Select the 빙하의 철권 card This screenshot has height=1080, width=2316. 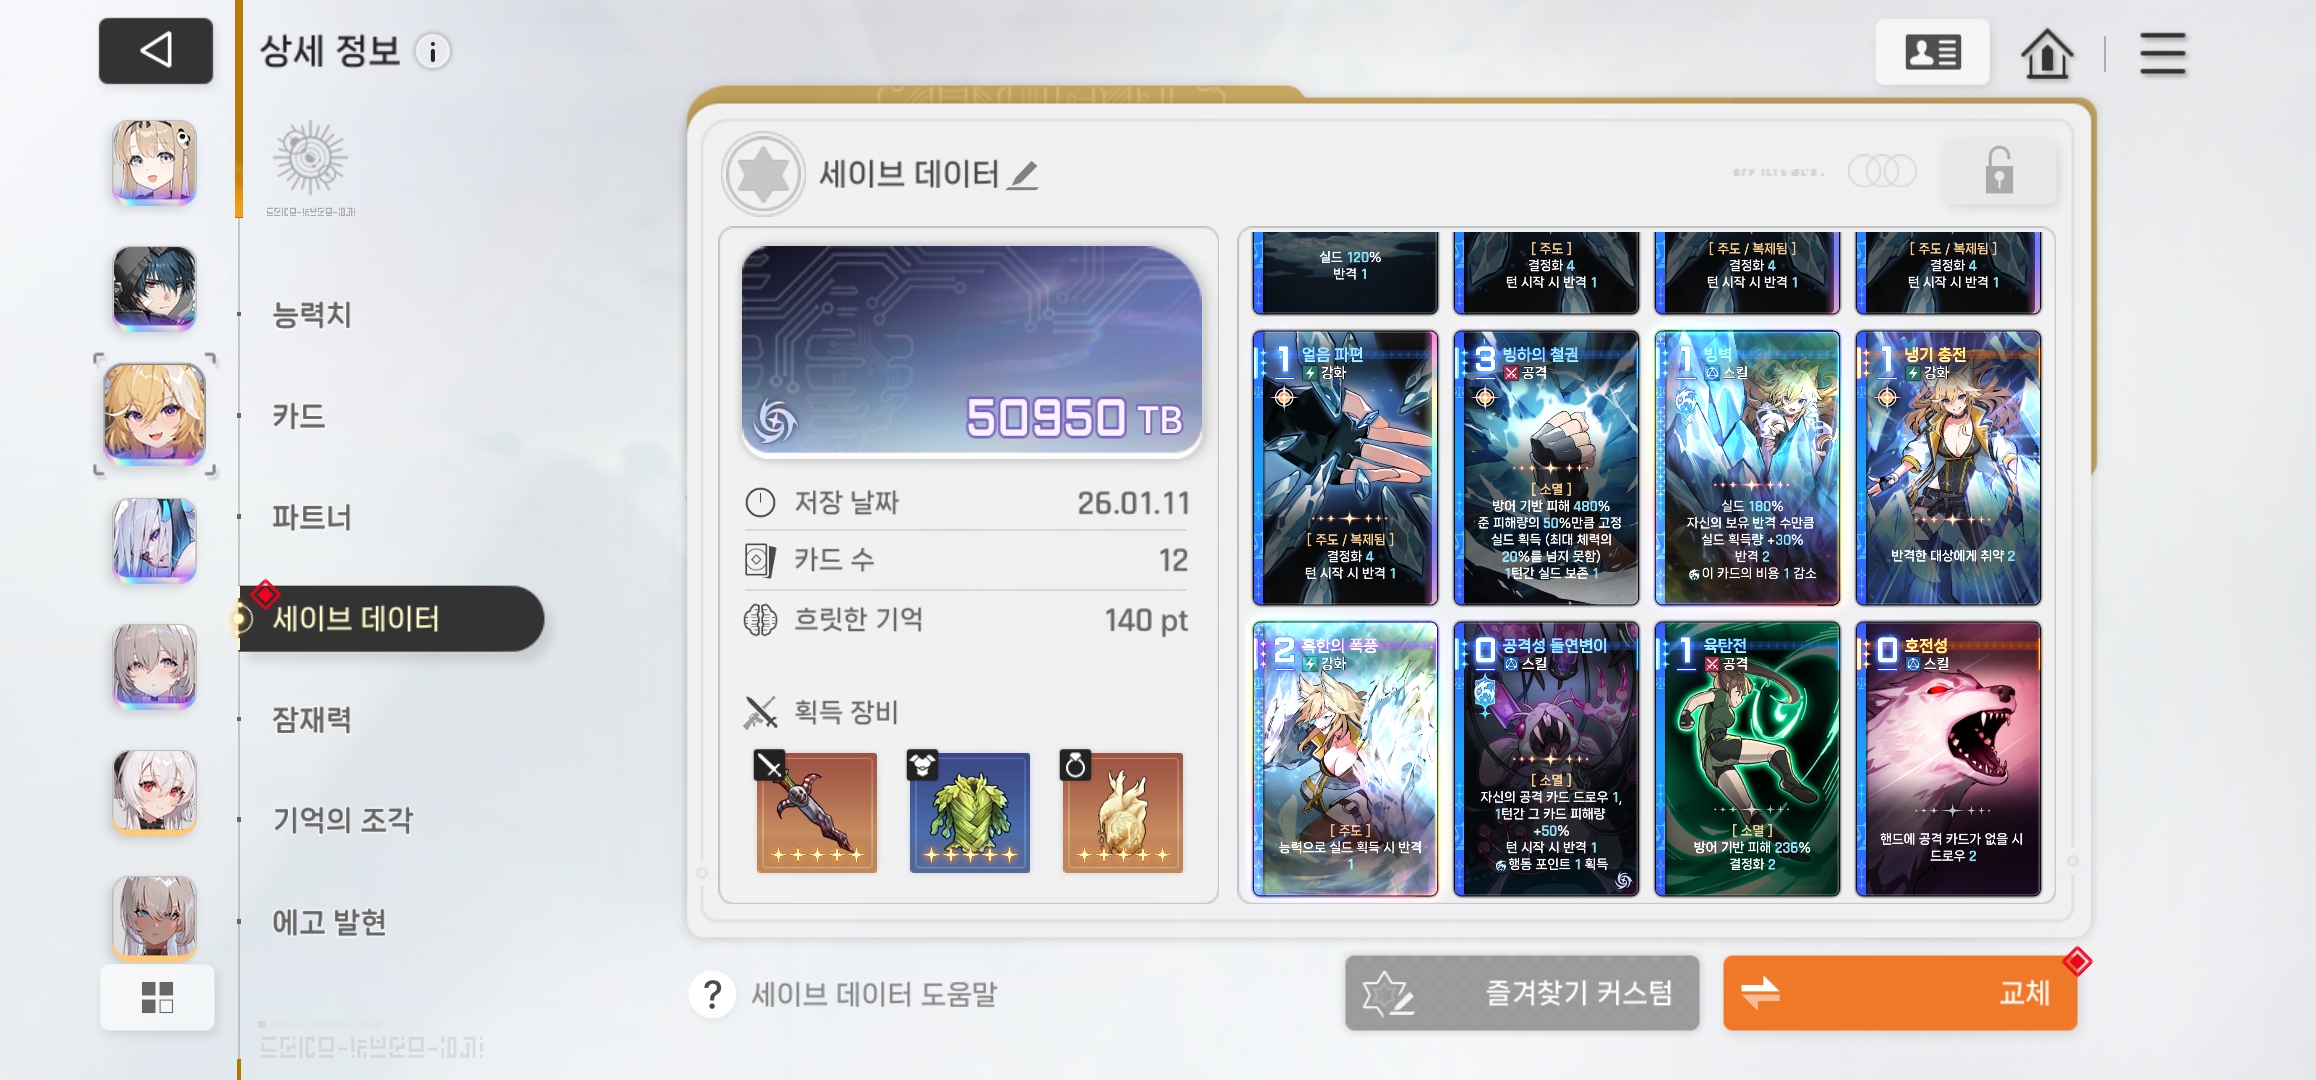[x=1545, y=468]
